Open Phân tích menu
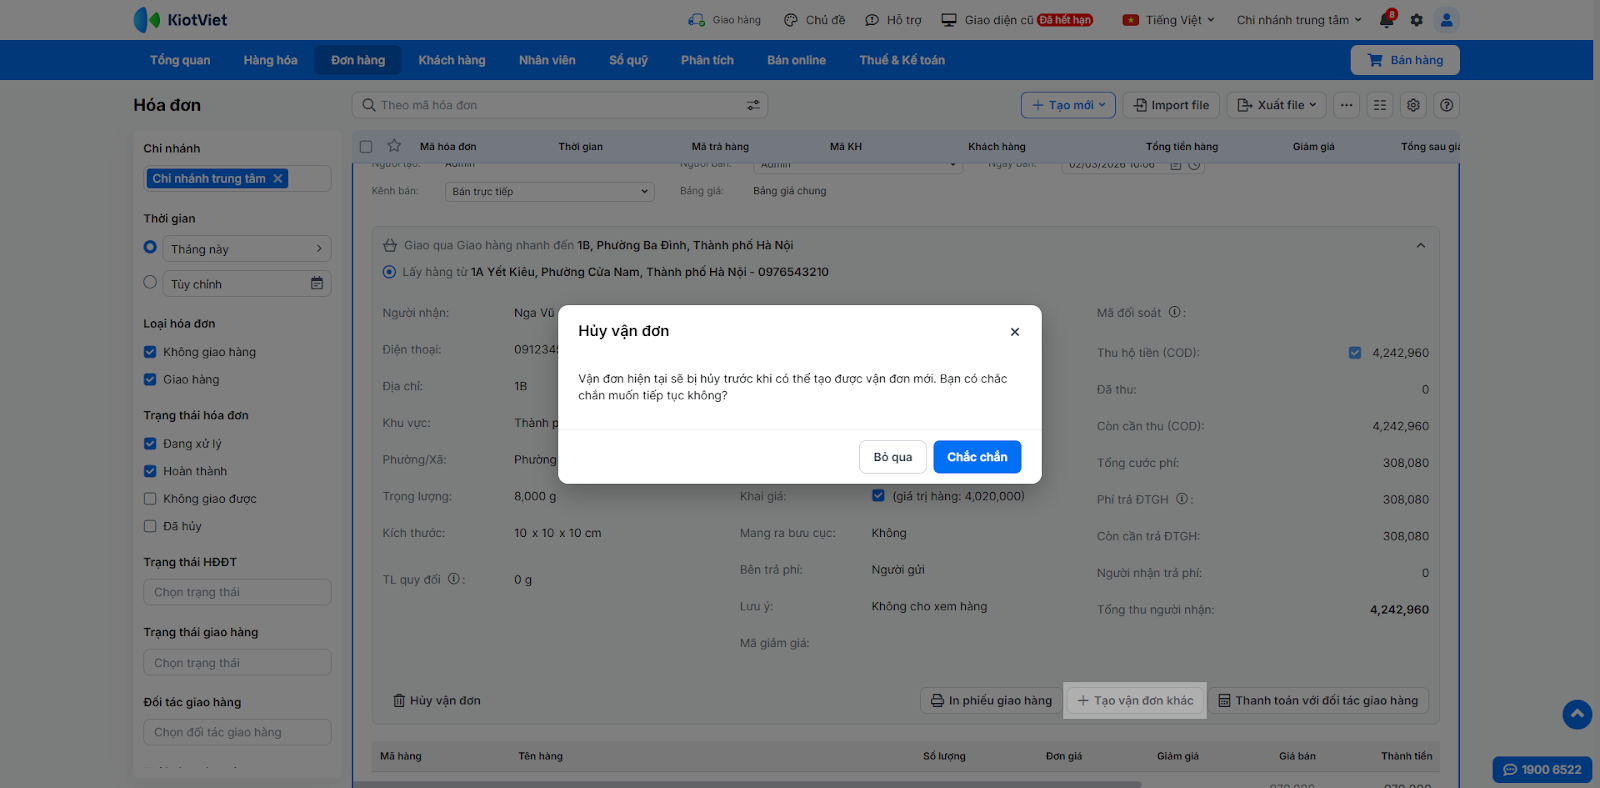The width and height of the screenshot is (1600, 788). click(707, 60)
